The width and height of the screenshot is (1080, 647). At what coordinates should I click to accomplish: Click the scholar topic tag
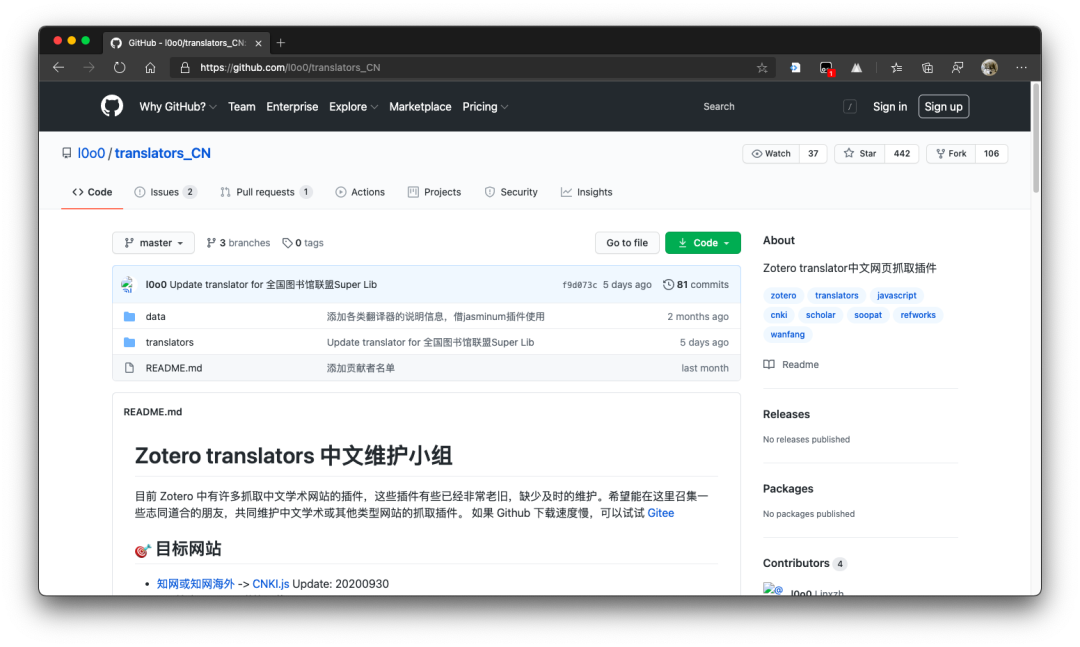click(820, 315)
